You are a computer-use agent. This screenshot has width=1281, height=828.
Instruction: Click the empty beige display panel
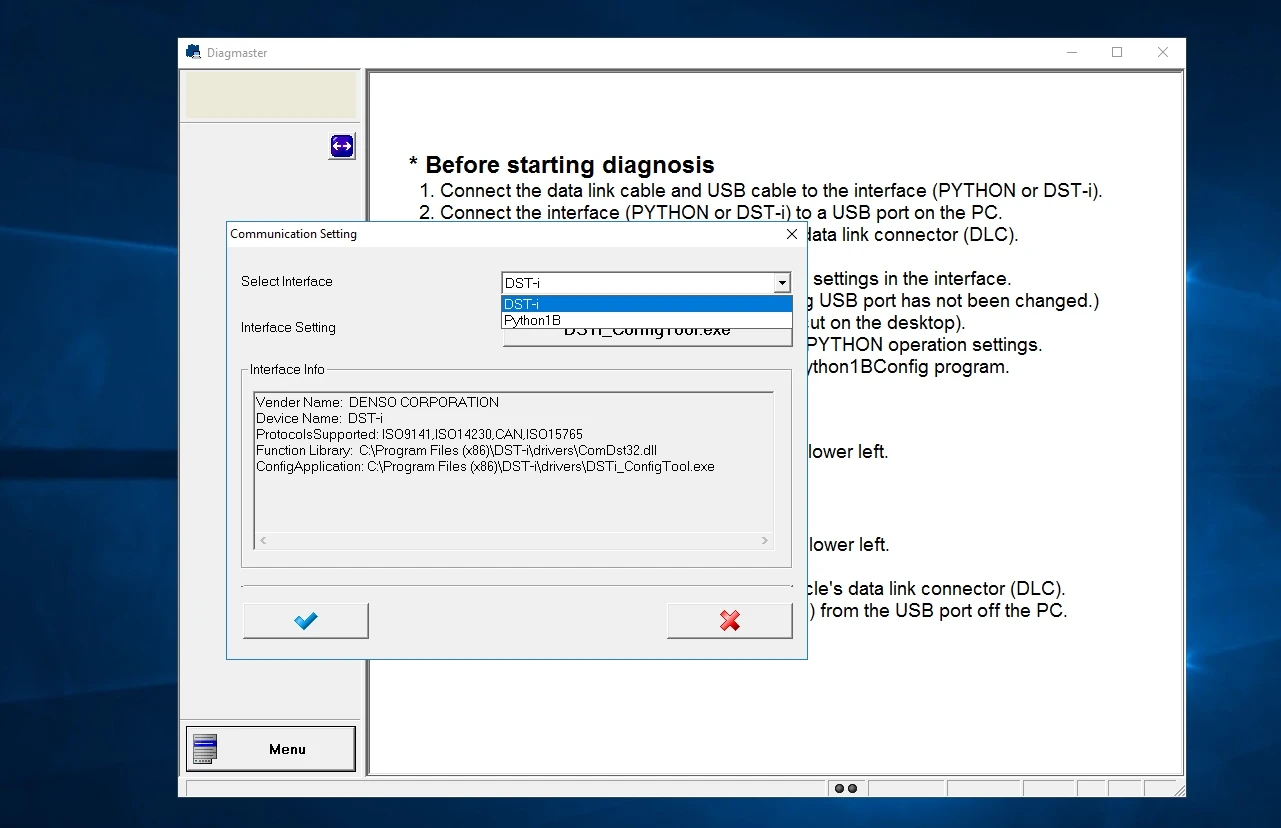coord(271,95)
